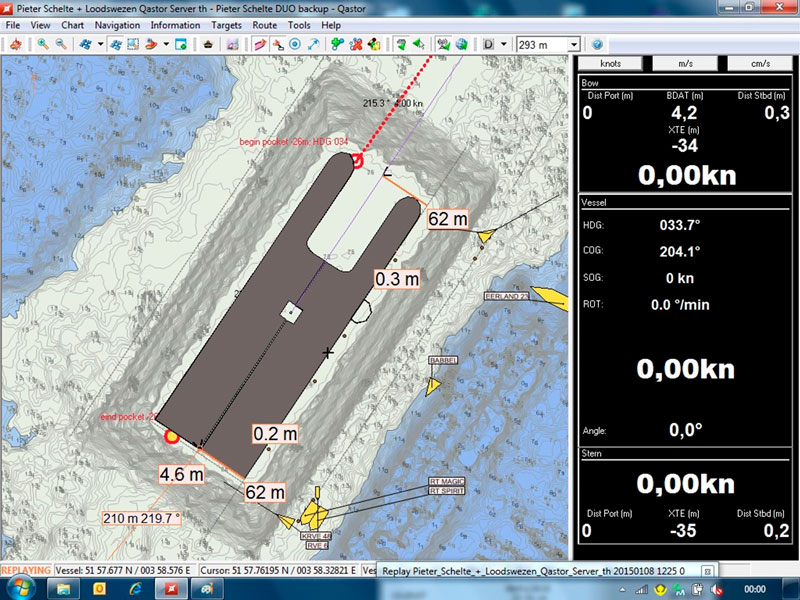Switch the speed unit to m/s
Image resolution: width=800 pixels, height=600 pixels.
coord(687,62)
